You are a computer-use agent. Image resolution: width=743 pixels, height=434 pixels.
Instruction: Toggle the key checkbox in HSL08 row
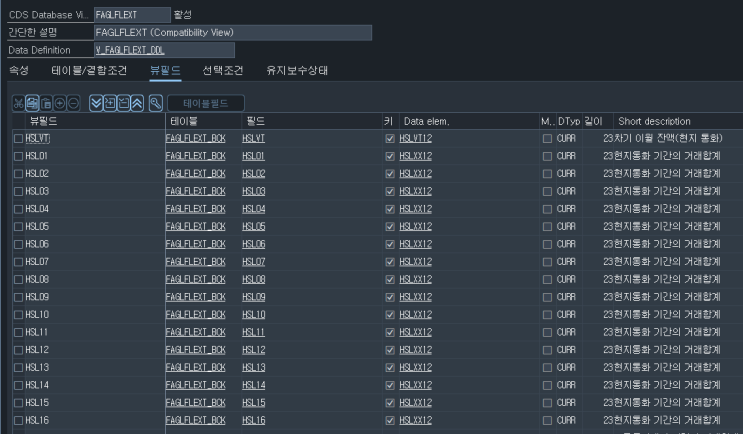tap(390, 280)
